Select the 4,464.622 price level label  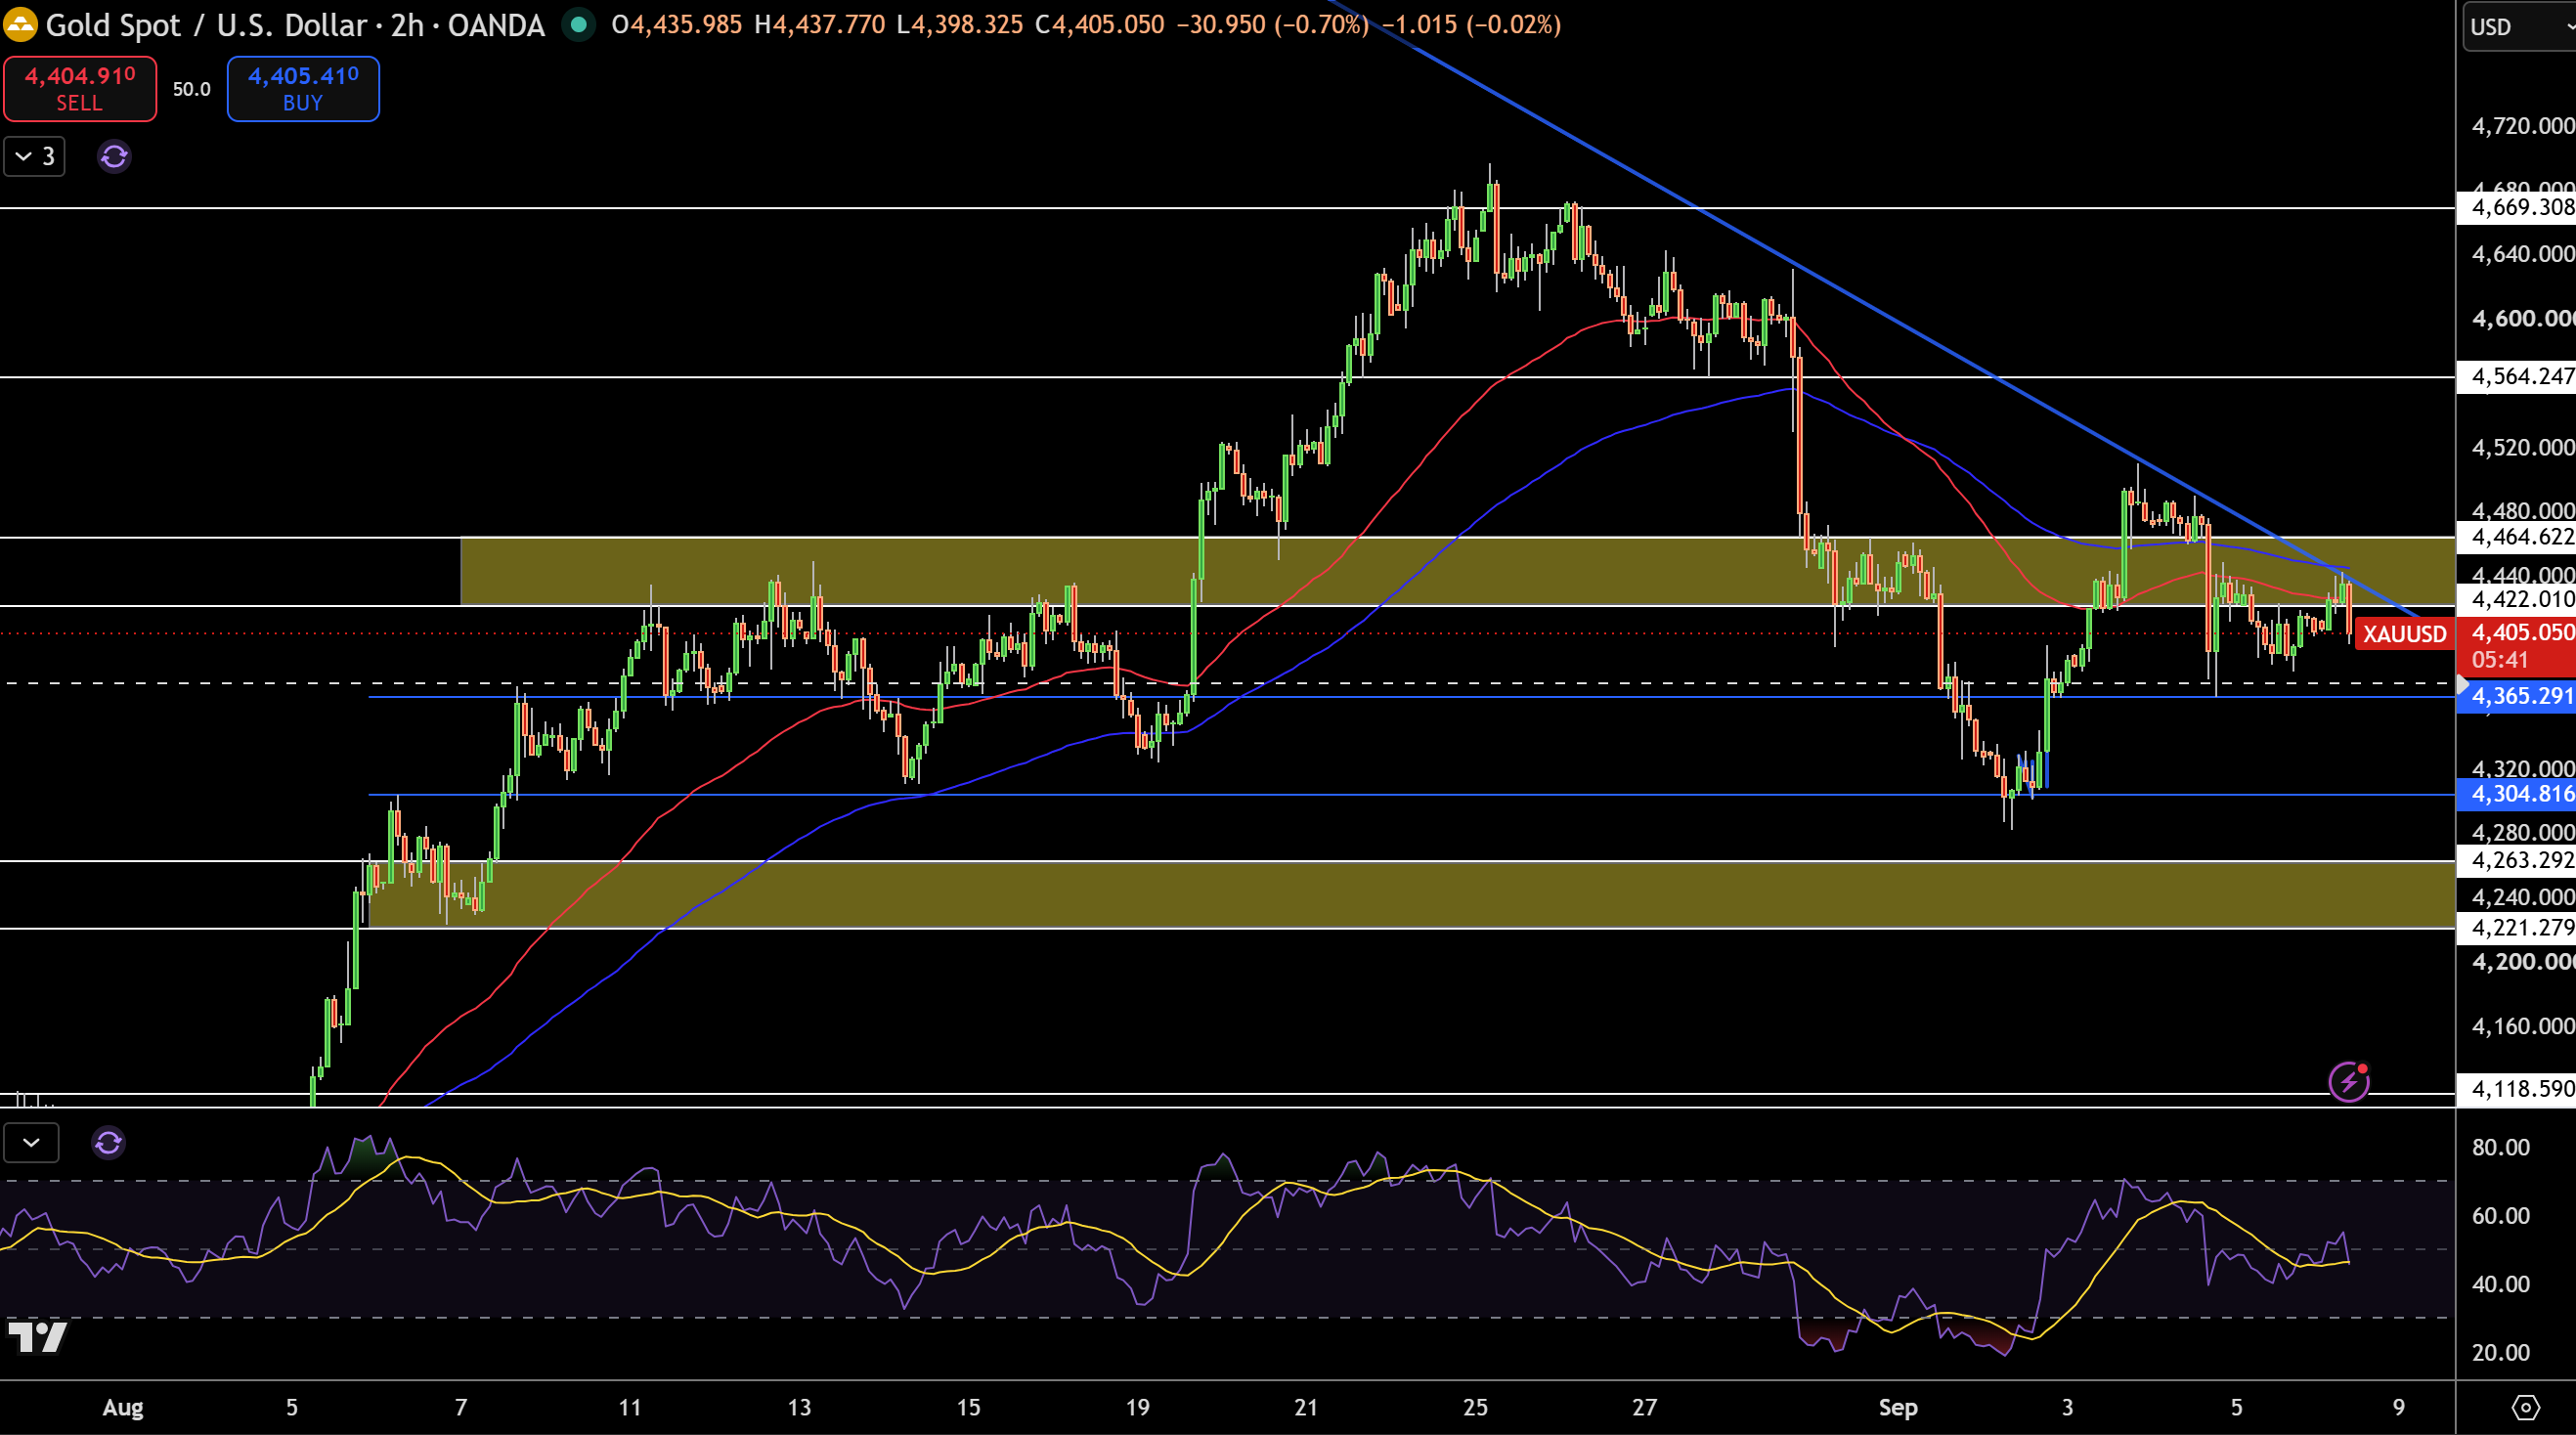click(x=2516, y=537)
